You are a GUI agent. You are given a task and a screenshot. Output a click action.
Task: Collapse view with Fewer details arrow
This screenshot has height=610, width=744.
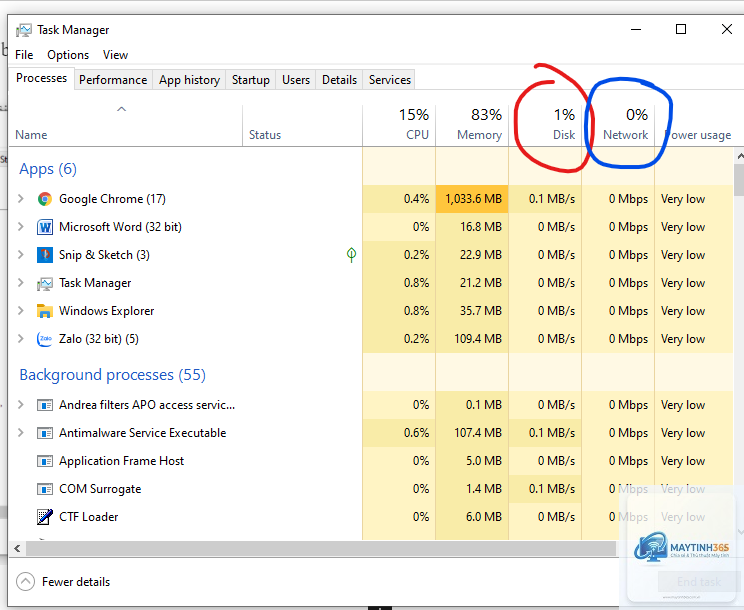(x=25, y=582)
